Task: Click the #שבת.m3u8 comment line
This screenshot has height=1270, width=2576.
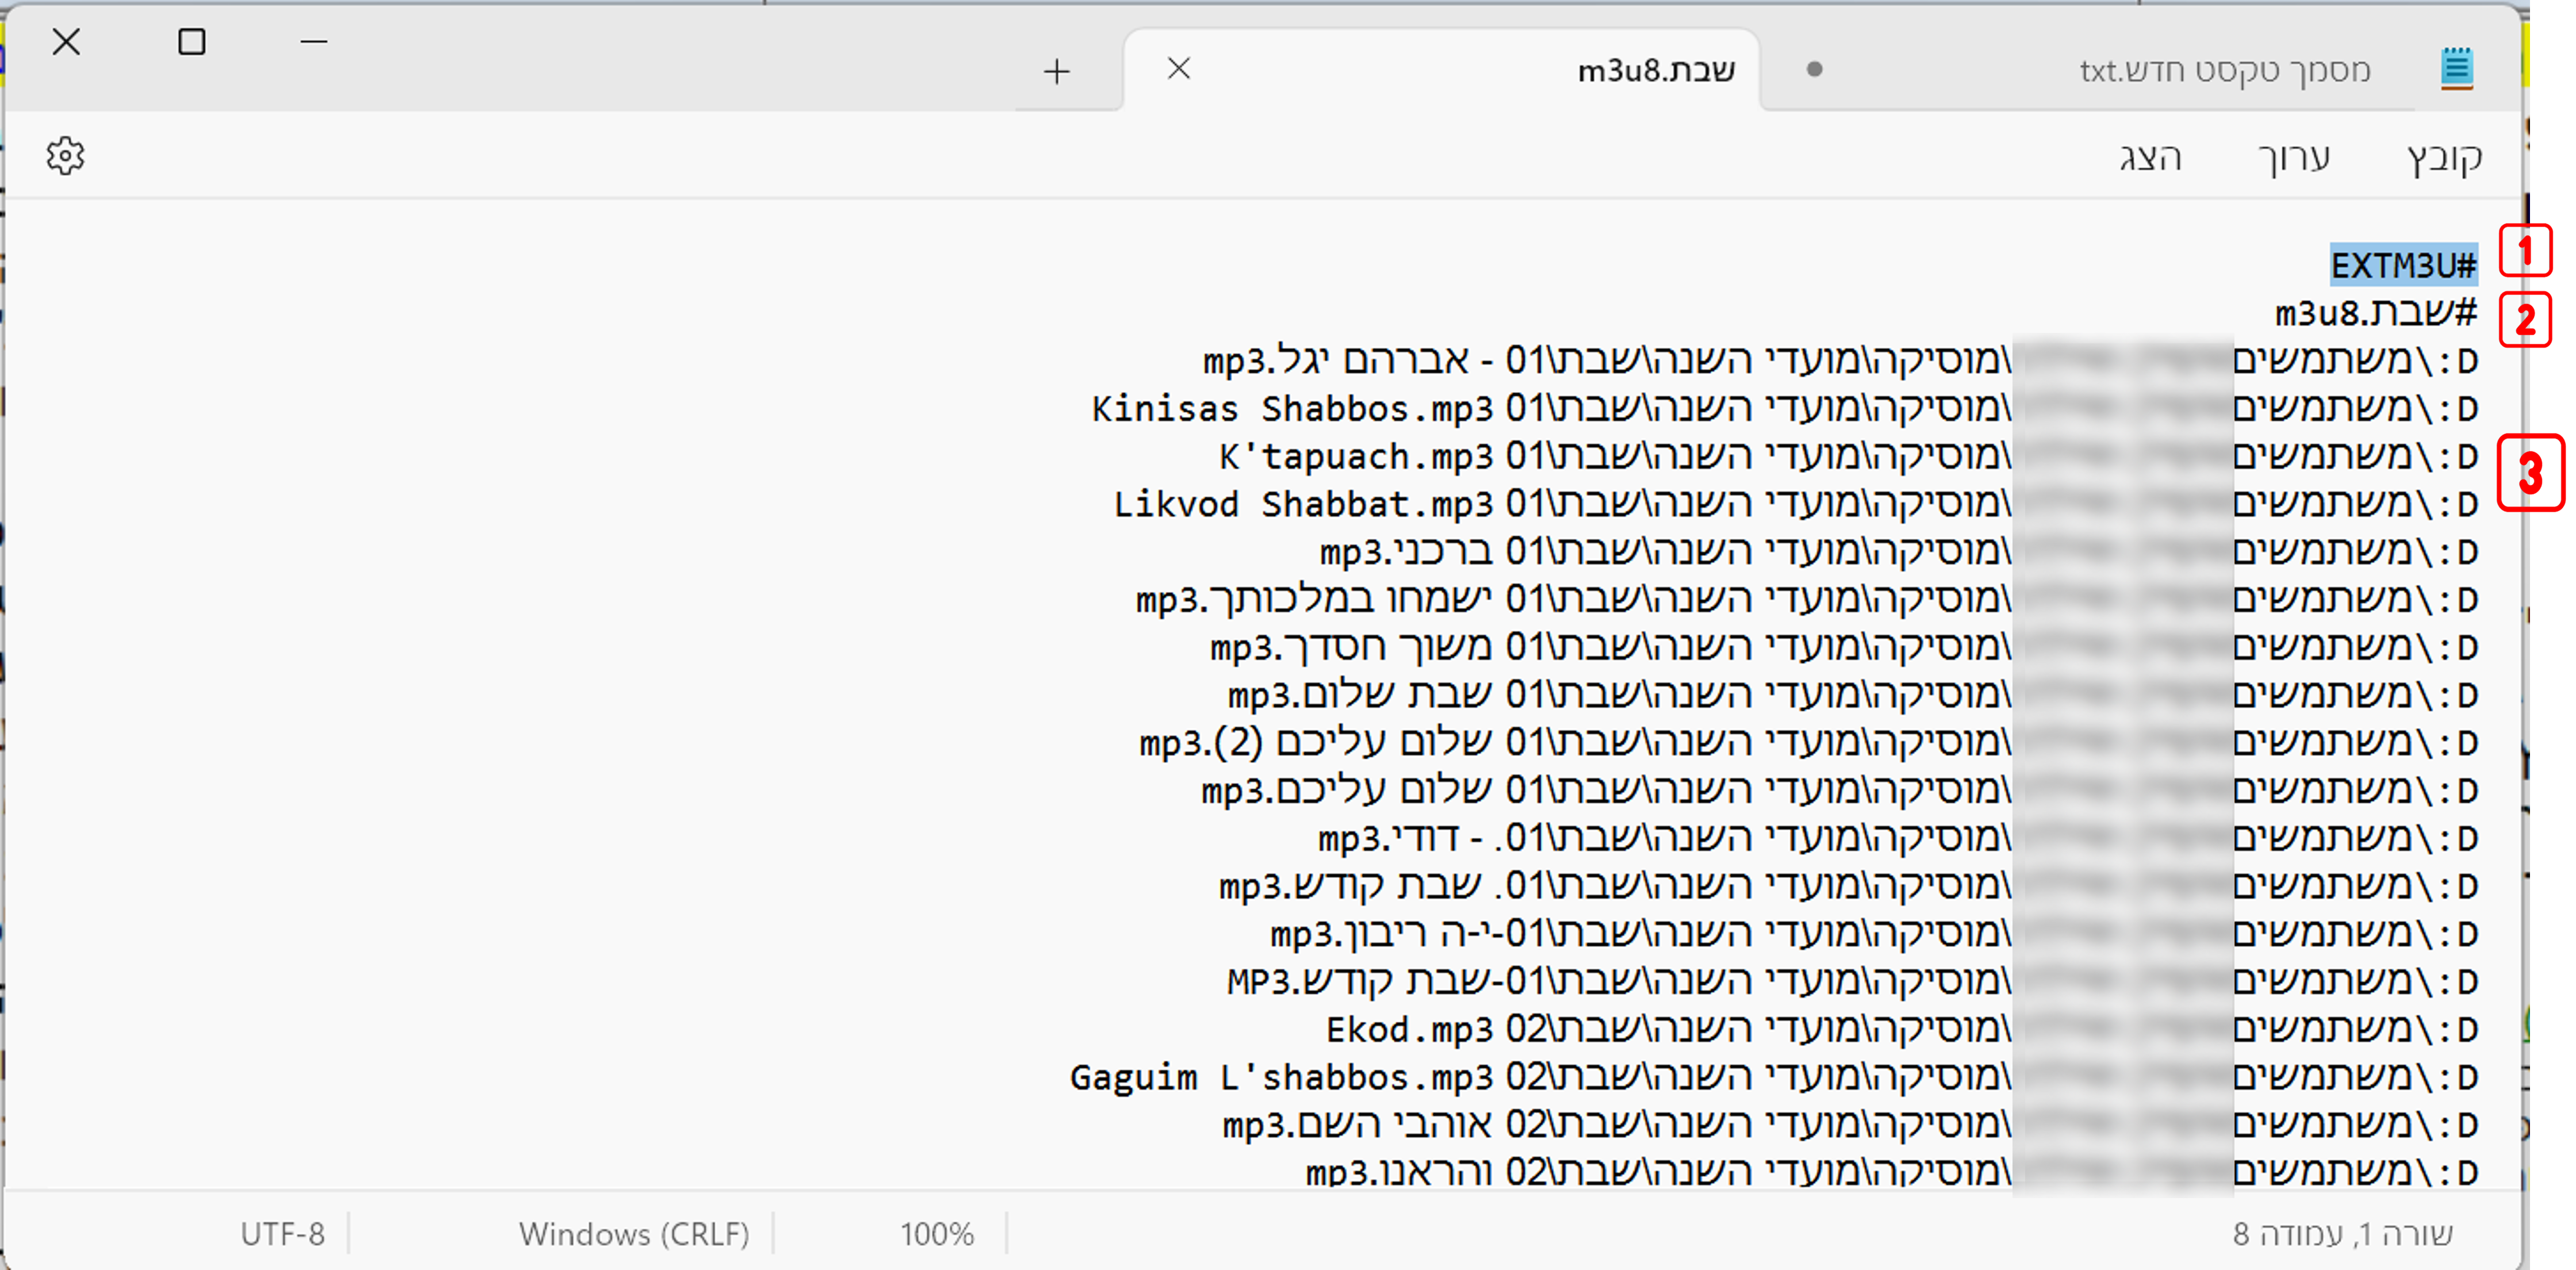Action: click(2376, 313)
